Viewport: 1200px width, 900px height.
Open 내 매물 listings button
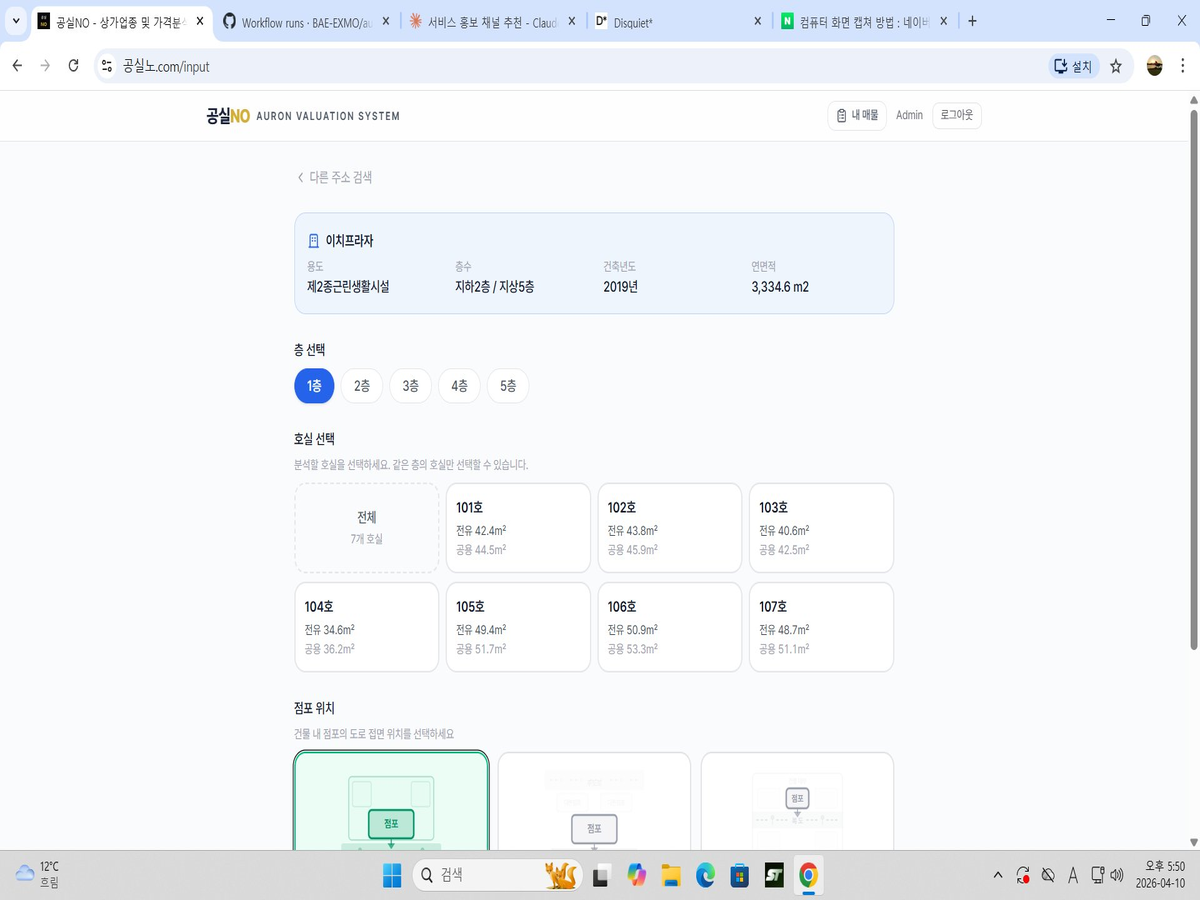(x=857, y=115)
